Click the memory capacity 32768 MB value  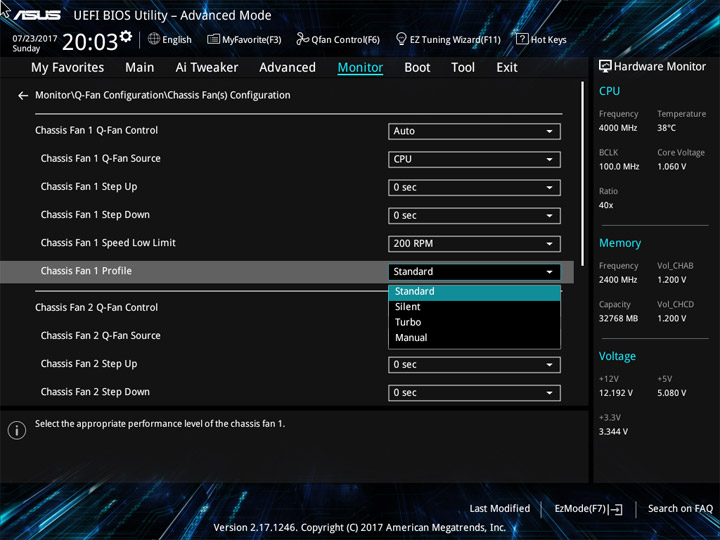618,319
